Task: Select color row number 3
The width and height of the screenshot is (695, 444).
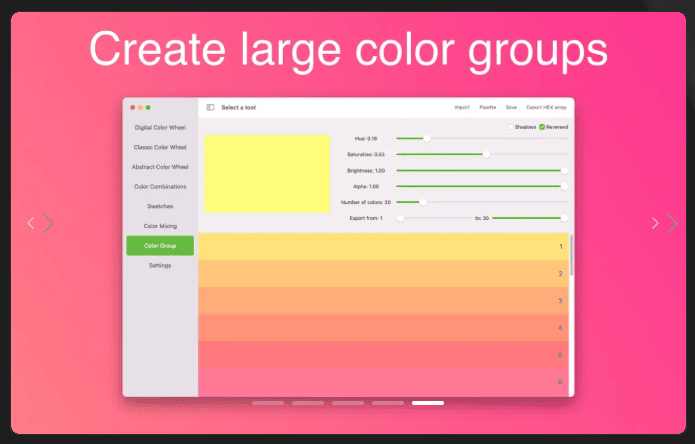Action: [x=383, y=301]
